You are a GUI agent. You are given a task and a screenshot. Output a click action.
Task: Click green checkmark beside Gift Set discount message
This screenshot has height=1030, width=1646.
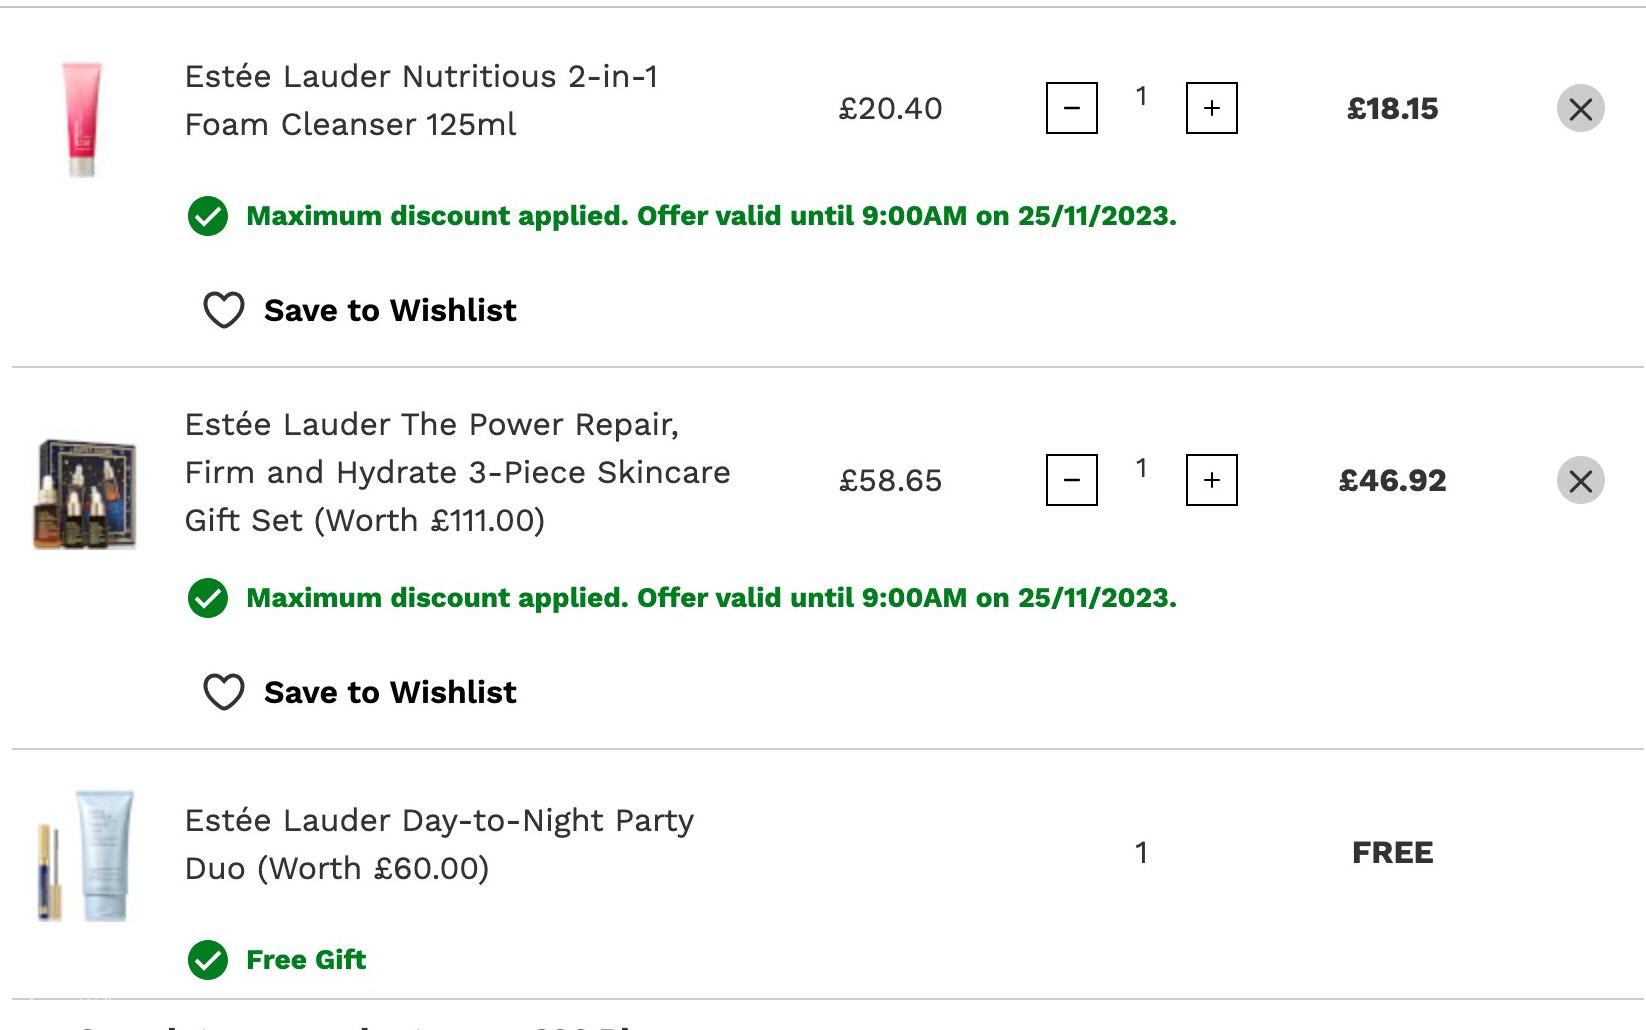(208, 598)
